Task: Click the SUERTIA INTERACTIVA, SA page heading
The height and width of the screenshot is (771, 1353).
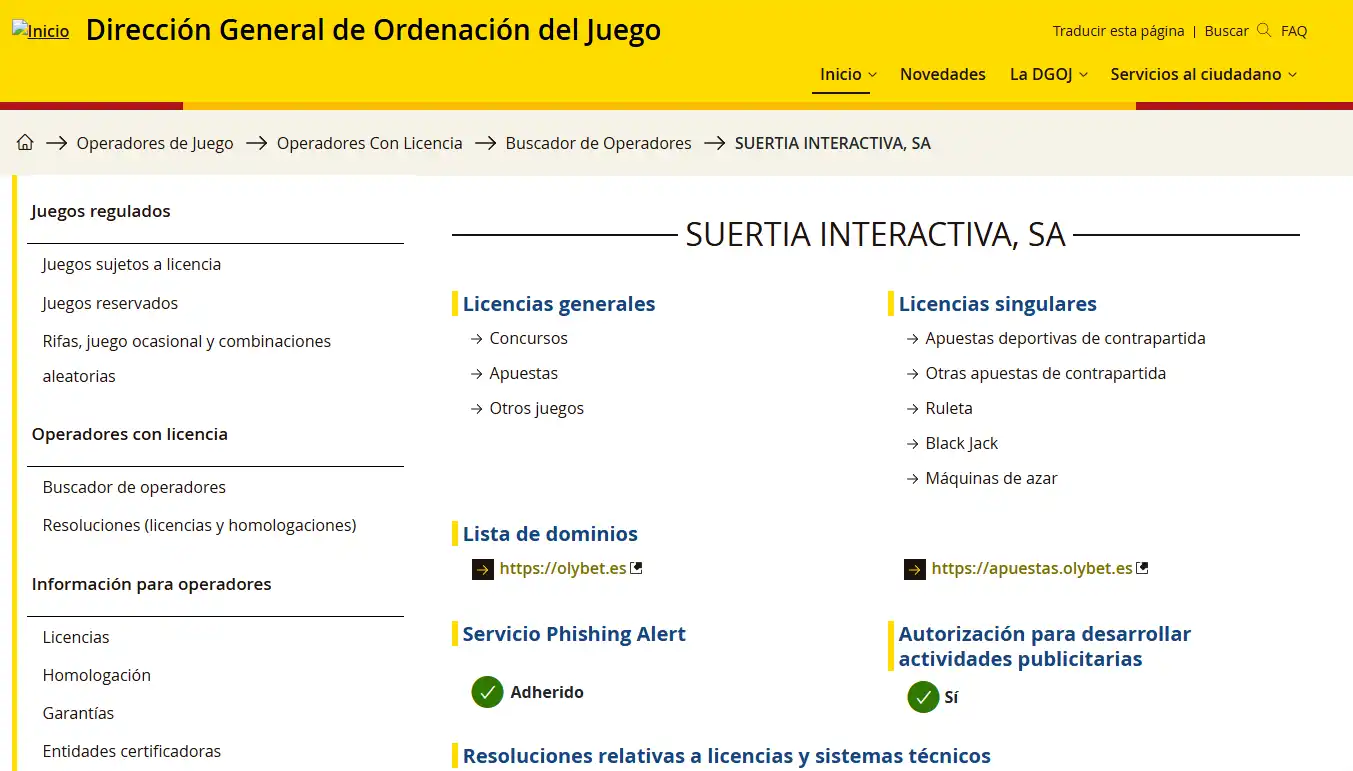Action: point(876,235)
